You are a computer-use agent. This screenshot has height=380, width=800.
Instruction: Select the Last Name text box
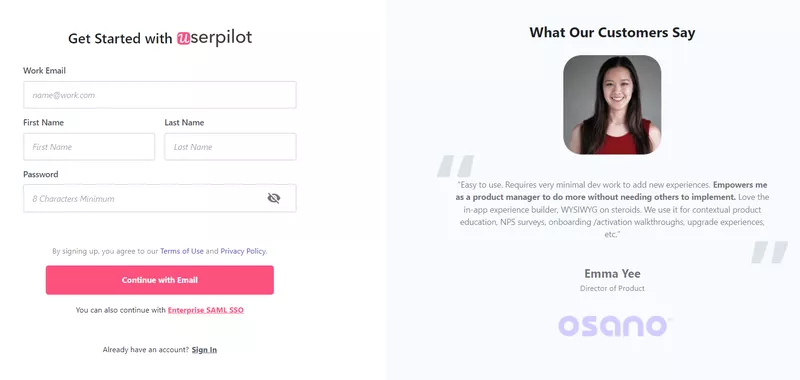point(230,147)
